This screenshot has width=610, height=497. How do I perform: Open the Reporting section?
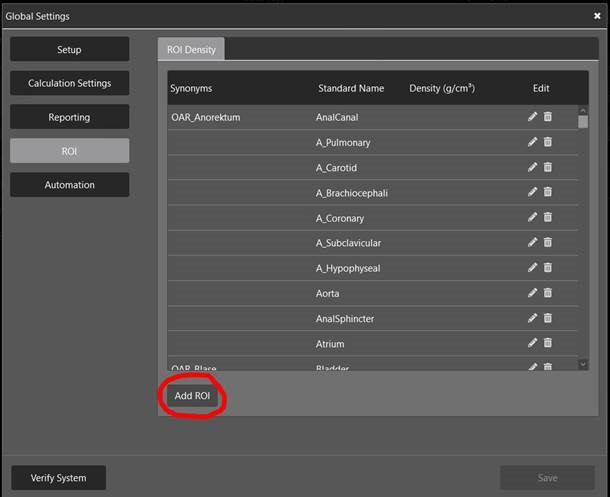pyautogui.click(x=69, y=117)
